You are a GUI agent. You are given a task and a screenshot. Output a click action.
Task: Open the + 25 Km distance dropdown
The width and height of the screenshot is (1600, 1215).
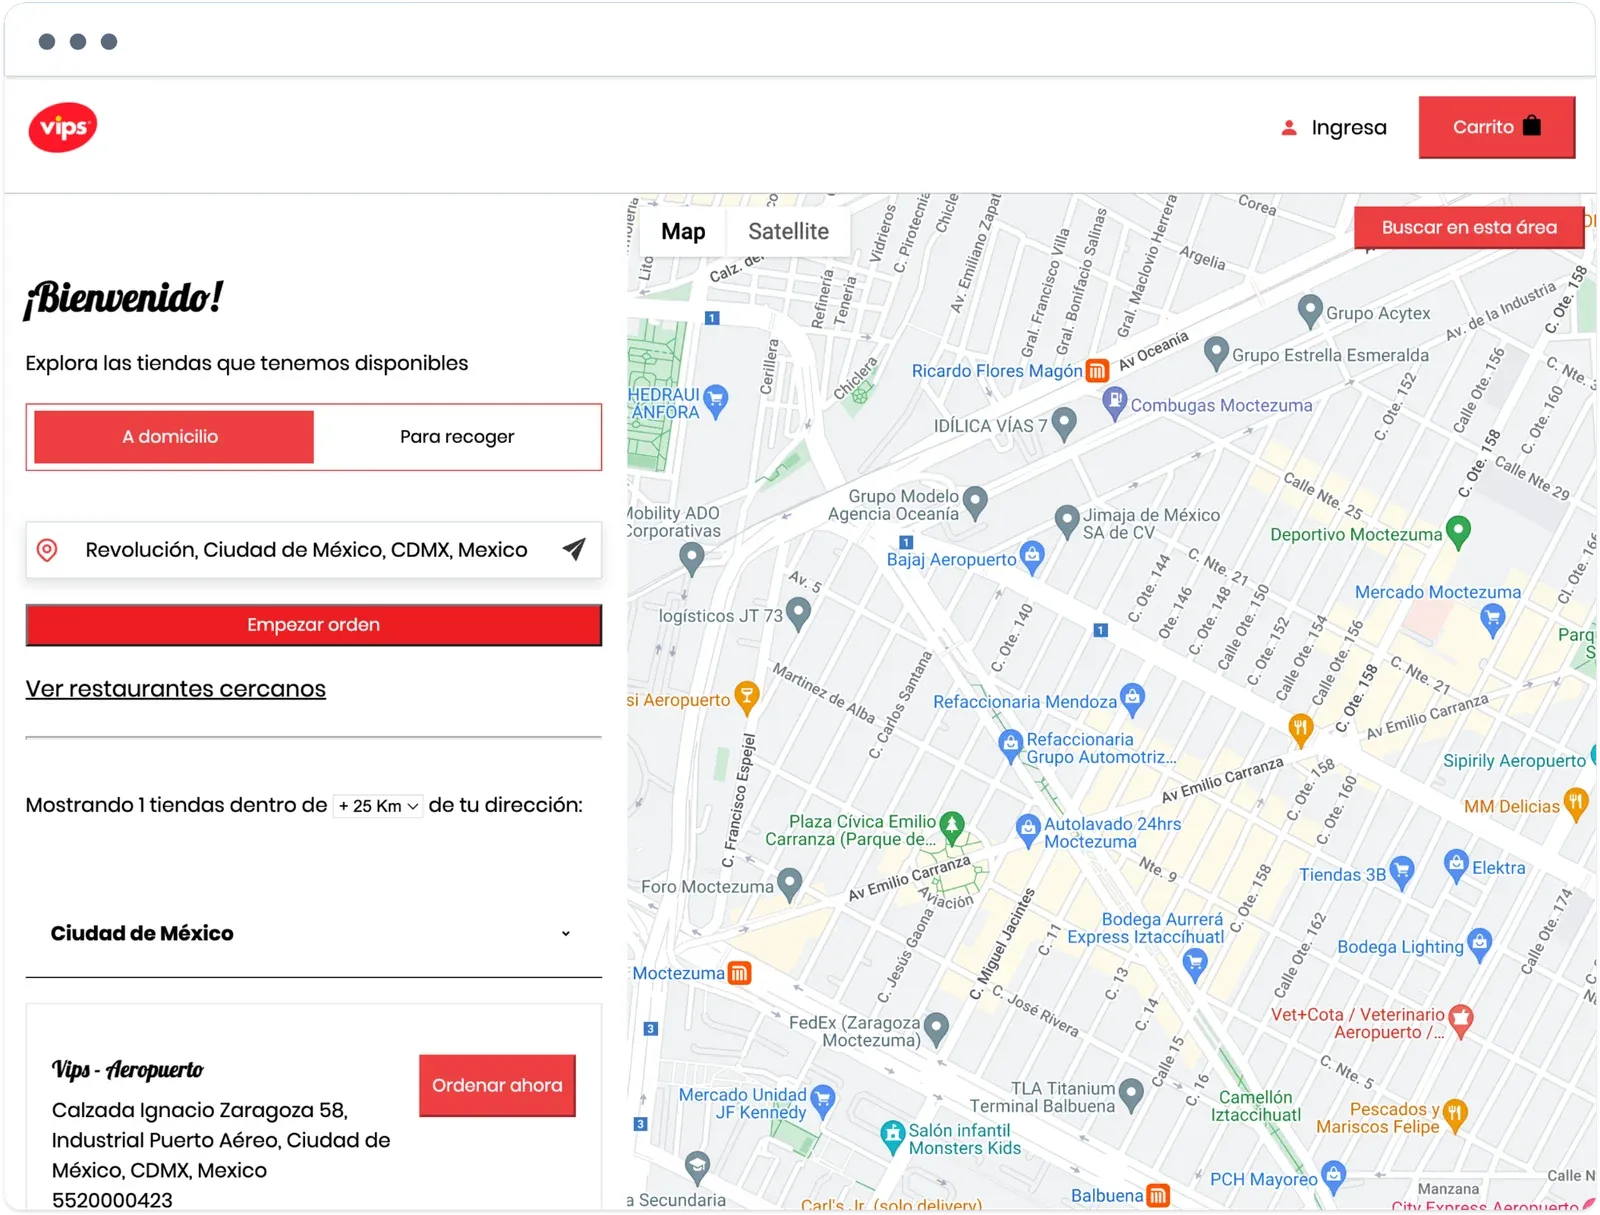tap(378, 806)
